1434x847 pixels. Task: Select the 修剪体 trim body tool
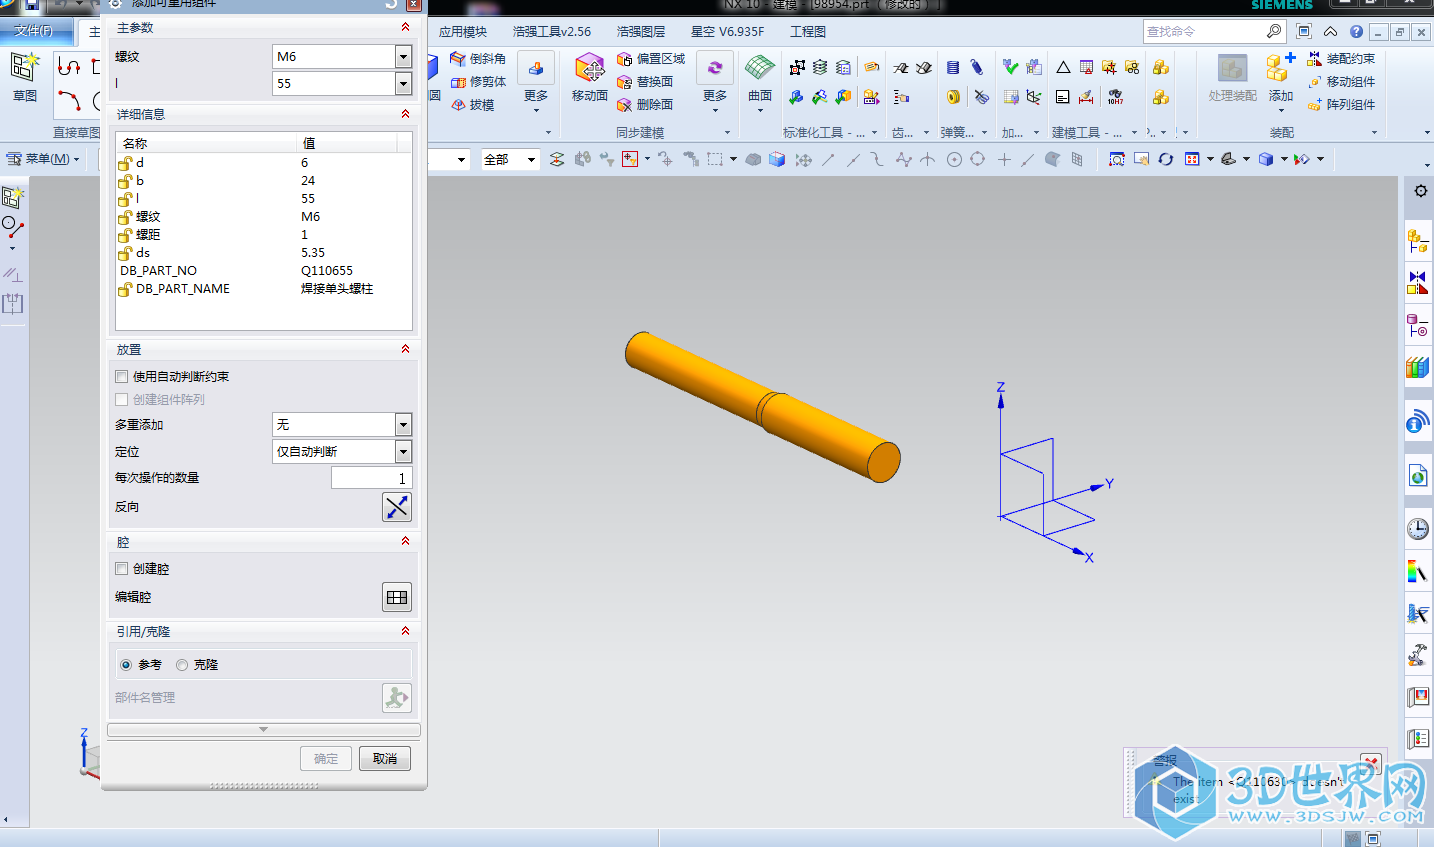click(x=478, y=82)
